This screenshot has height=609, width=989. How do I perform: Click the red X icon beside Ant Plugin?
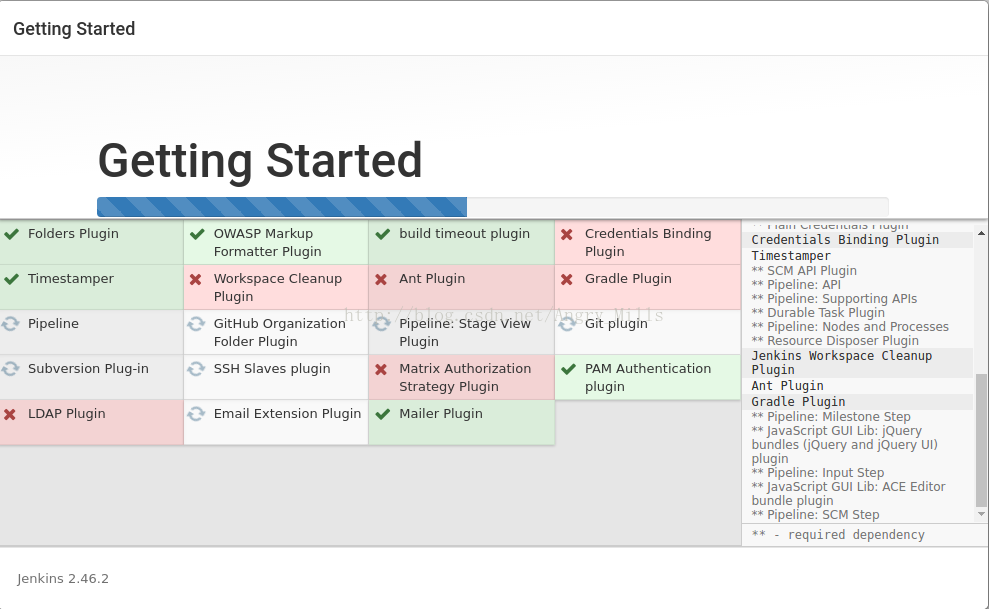(381, 279)
